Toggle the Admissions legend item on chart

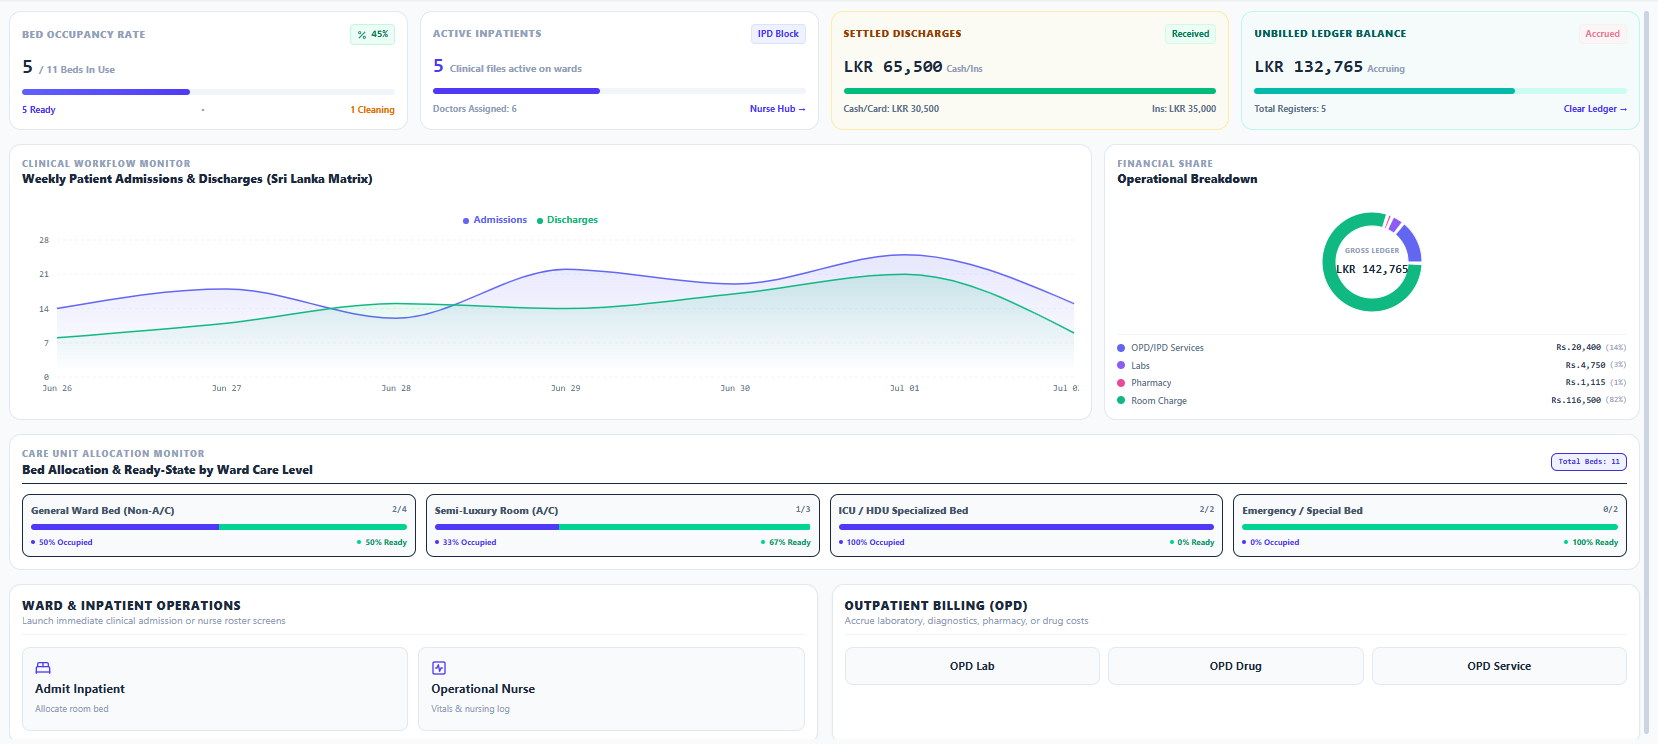coord(495,220)
